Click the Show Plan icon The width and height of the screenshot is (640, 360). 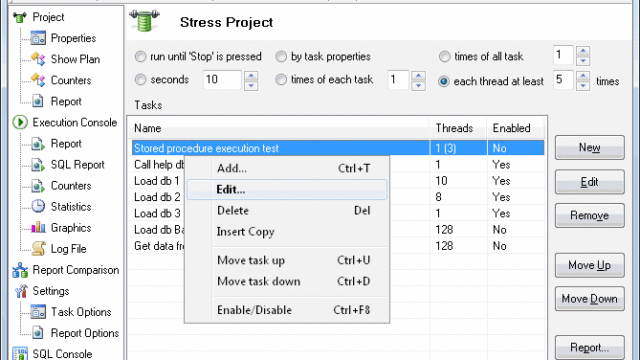(38, 59)
